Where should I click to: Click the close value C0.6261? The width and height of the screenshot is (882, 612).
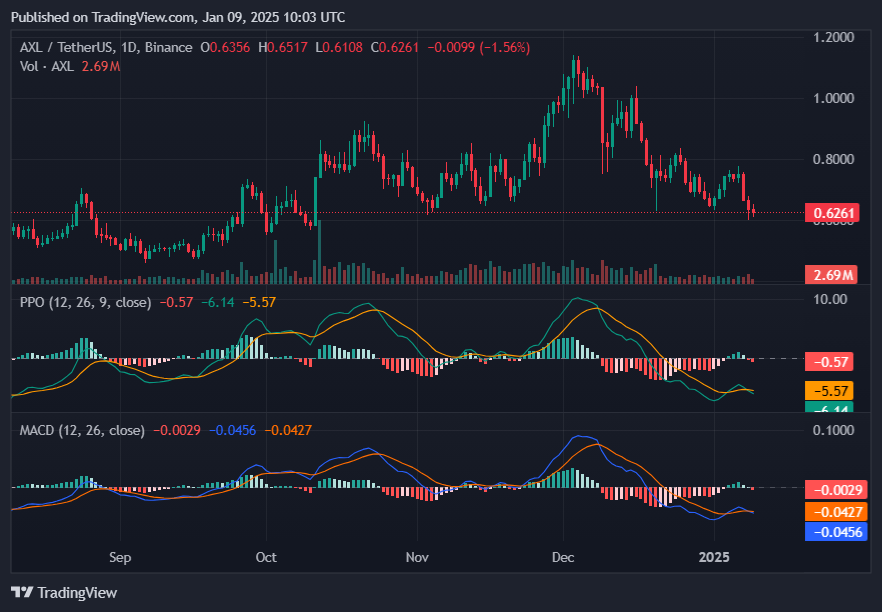395,47
